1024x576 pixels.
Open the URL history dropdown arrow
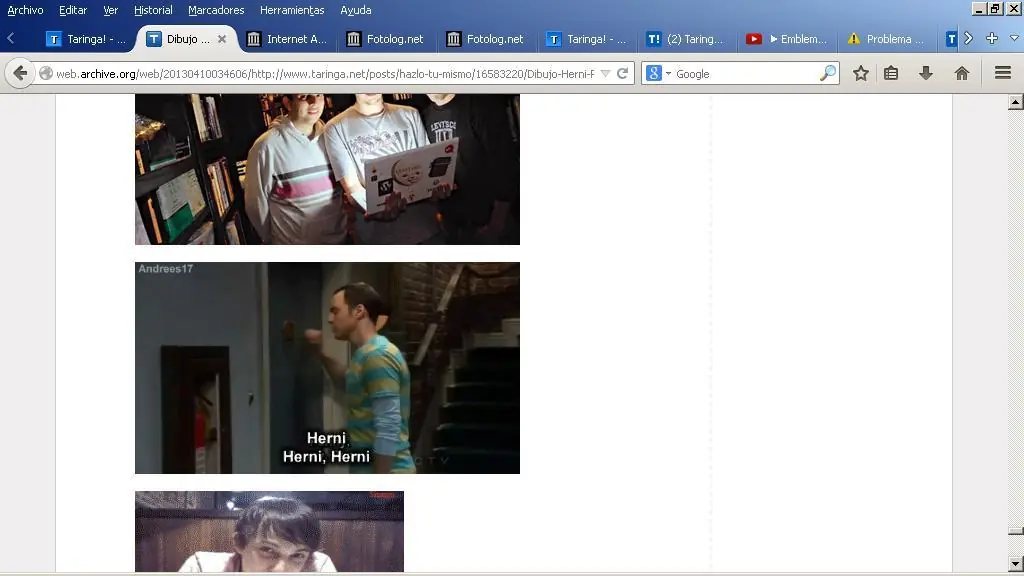click(605, 74)
